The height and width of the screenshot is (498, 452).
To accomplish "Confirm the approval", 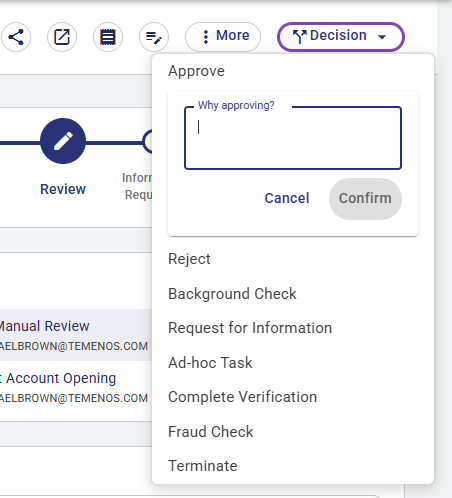I will pyautogui.click(x=365, y=198).
